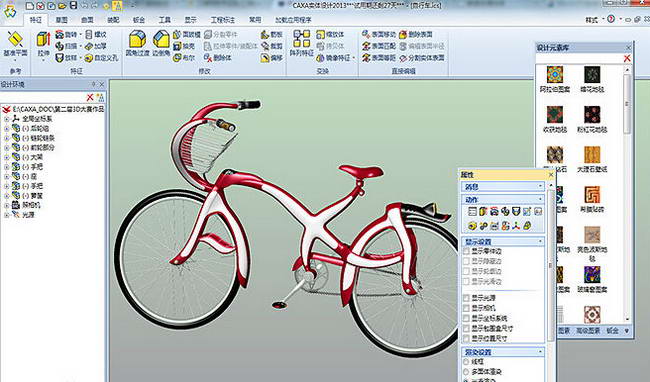Pick the 放样 loft feature tool

[67, 58]
